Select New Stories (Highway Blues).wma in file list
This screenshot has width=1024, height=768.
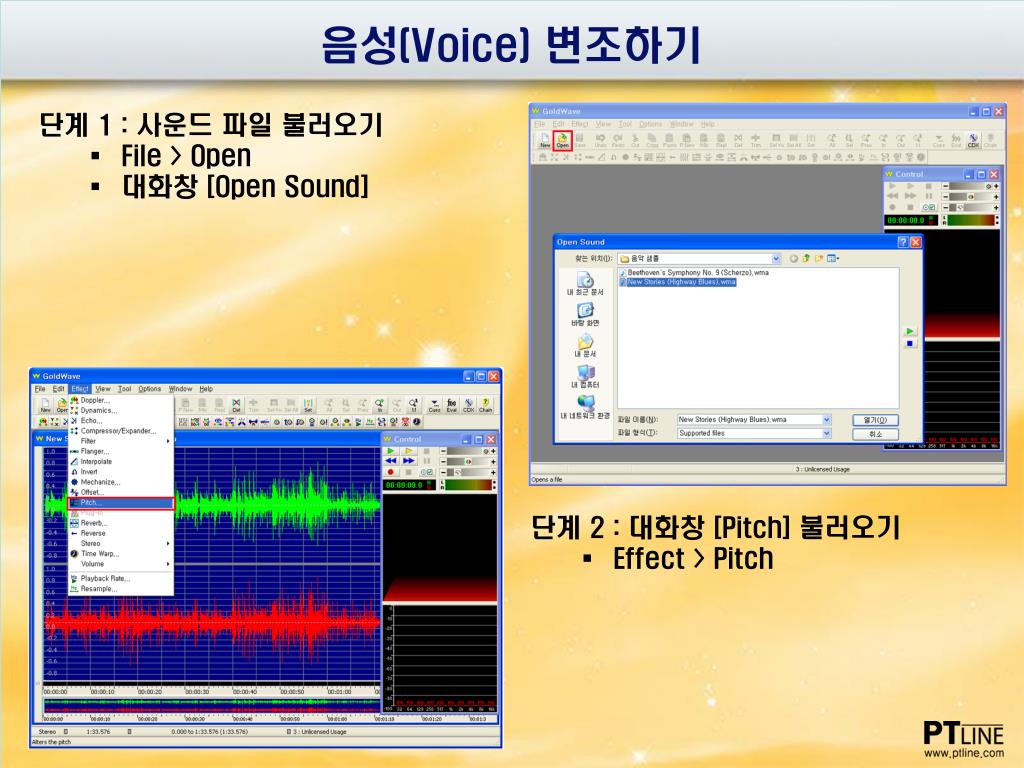point(678,282)
